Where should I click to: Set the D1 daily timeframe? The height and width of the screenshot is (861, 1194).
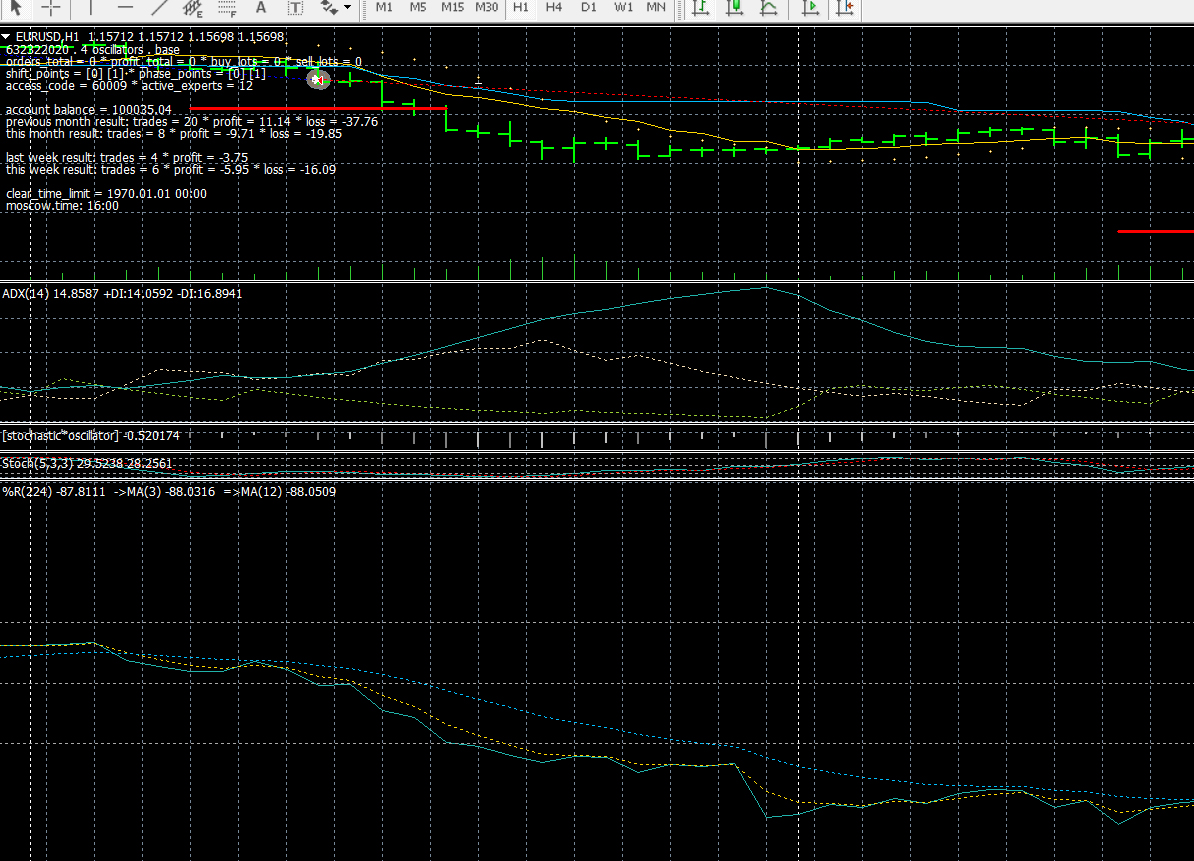(588, 7)
